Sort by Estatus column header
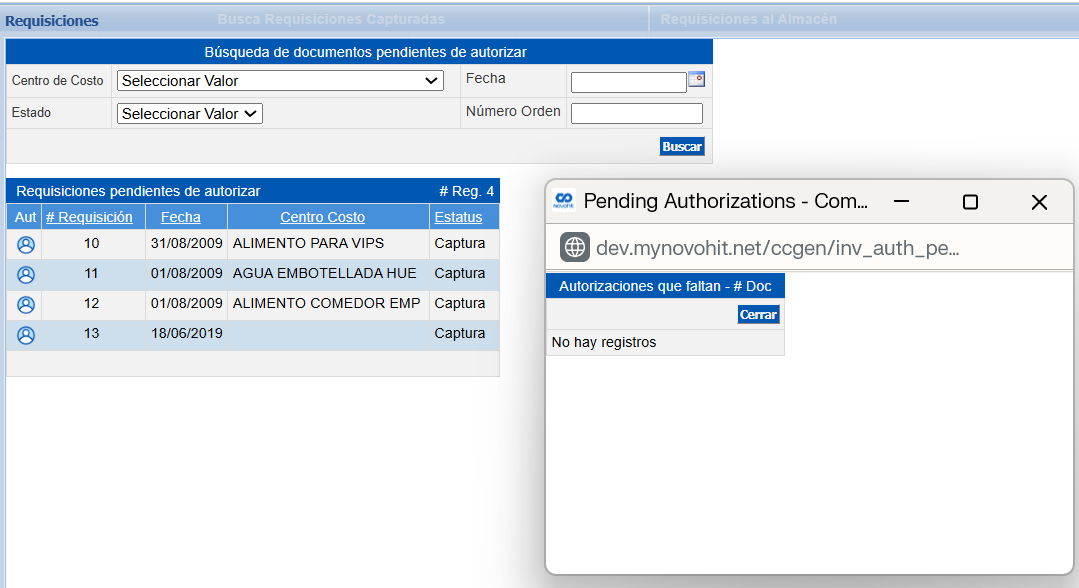 tap(458, 217)
